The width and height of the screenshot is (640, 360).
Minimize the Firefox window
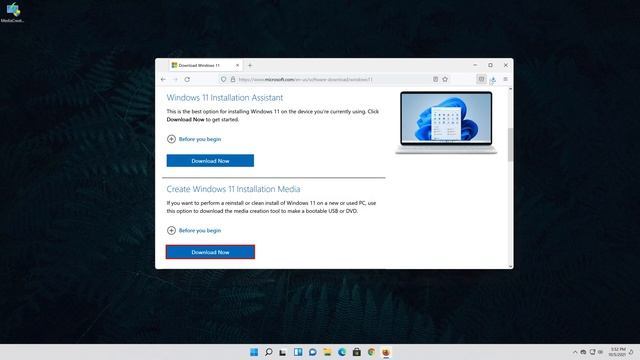coord(475,65)
